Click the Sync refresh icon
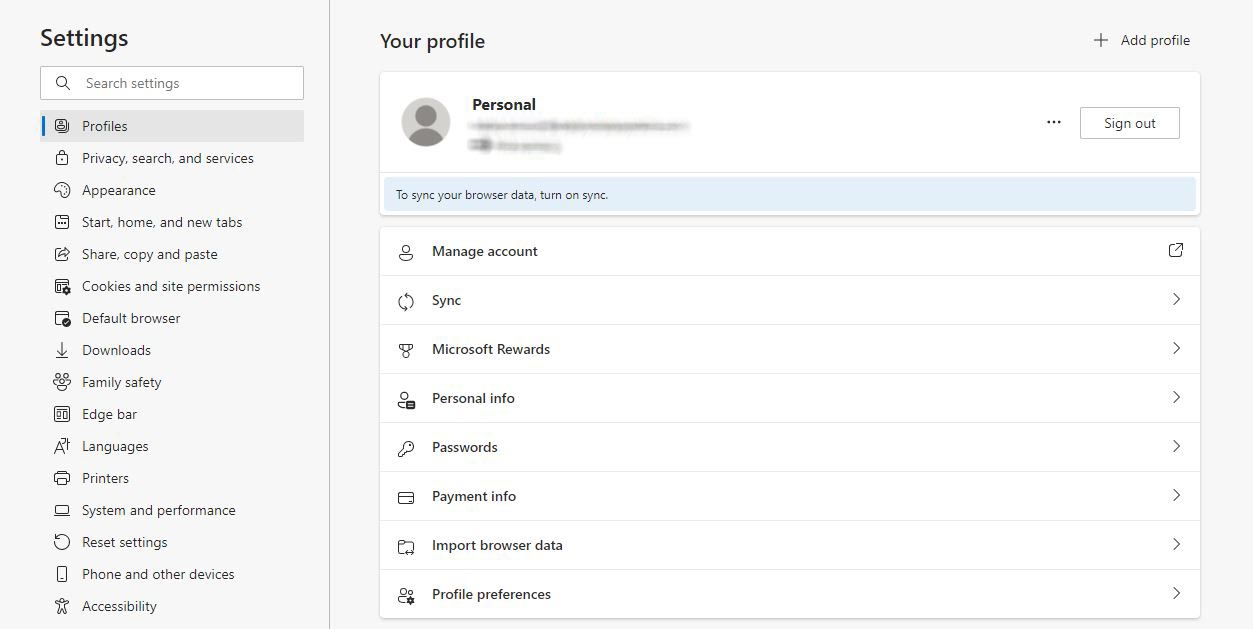 [406, 300]
